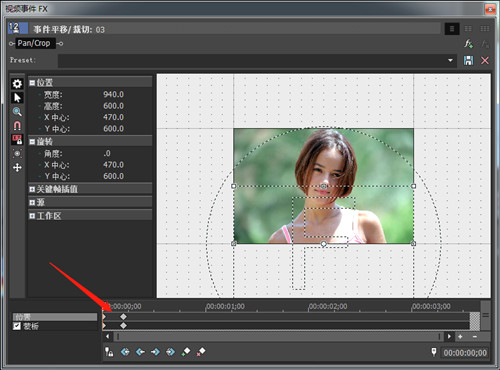
Task: Open the Show Properties gear tool
Action: 17,84
